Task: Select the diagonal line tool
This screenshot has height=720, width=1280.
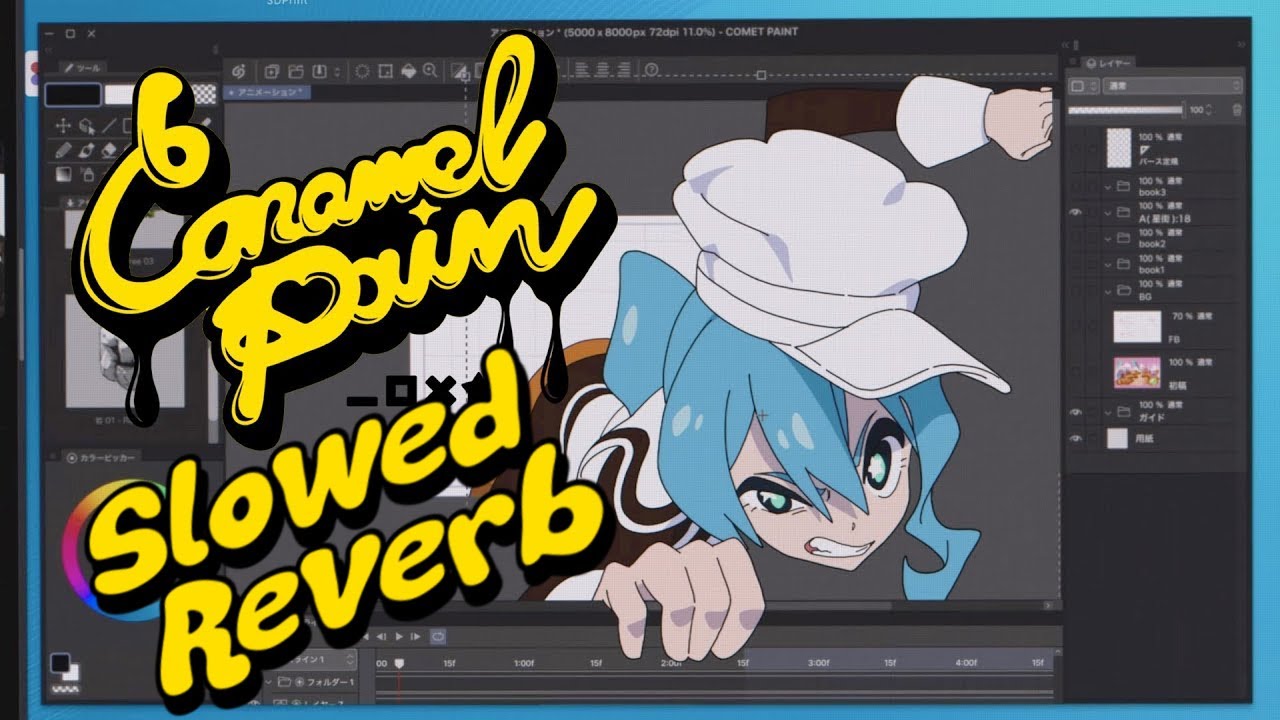Action: pyautogui.click(x=111, y=126)
